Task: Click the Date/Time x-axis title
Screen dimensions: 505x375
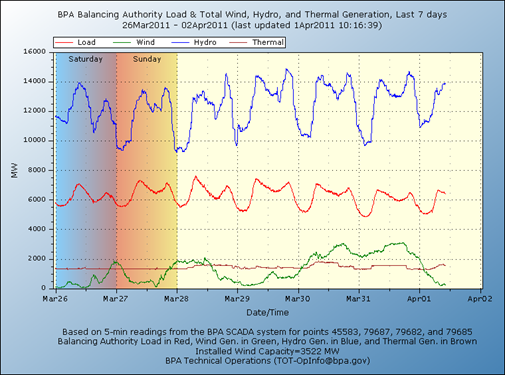Action: 268,313
